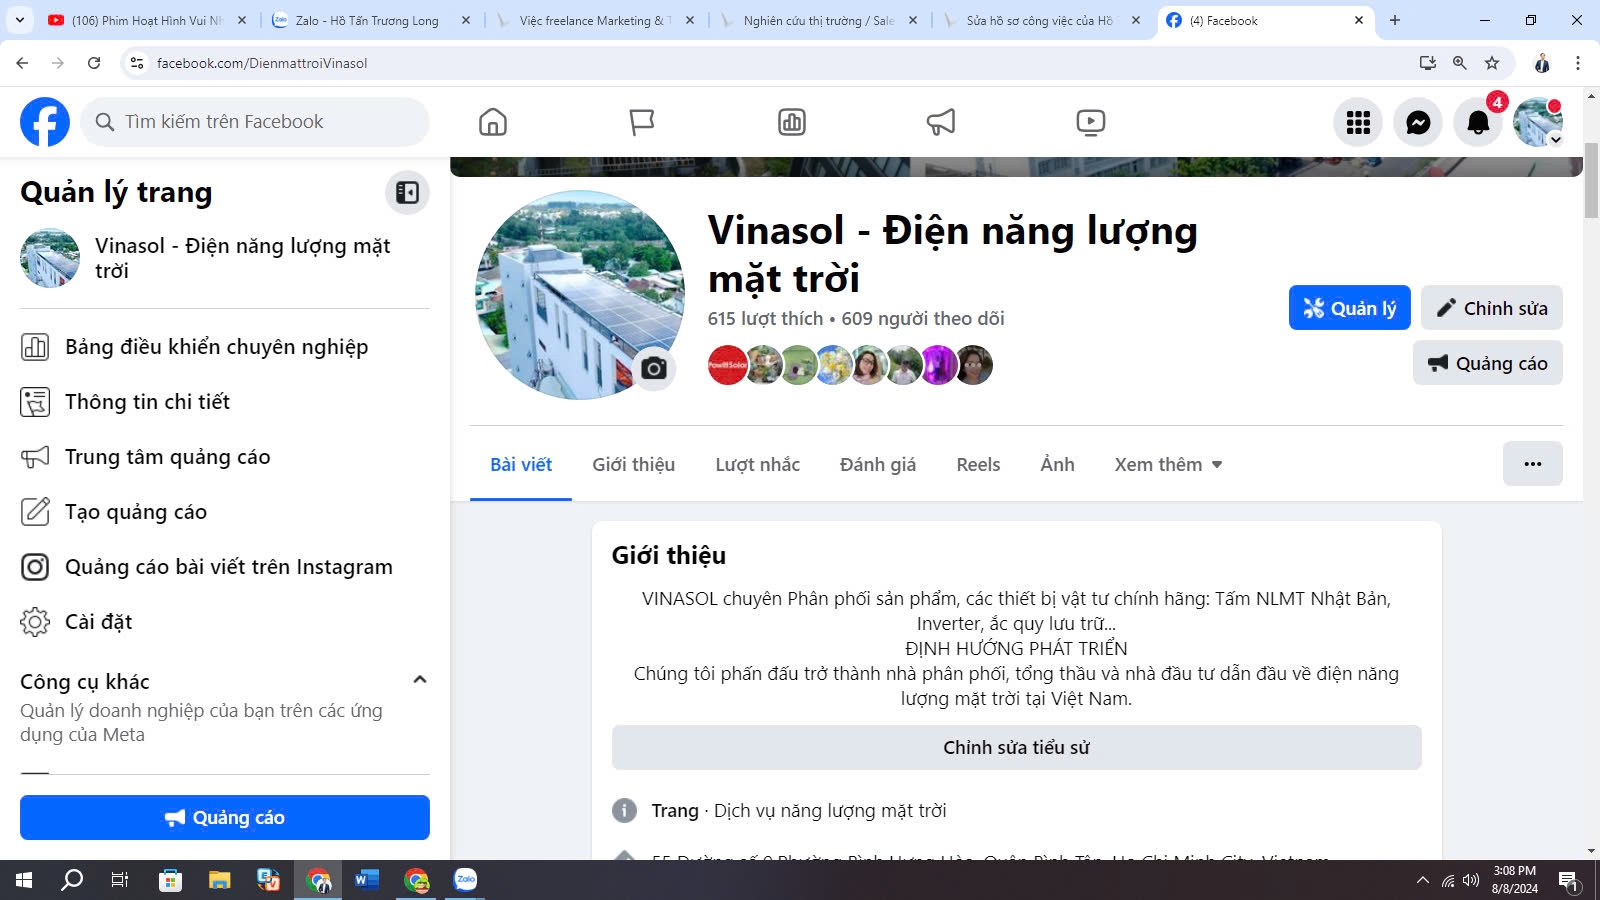
Task: Click the Chỉnh sửa page button
Action: tap(1492, 308)
